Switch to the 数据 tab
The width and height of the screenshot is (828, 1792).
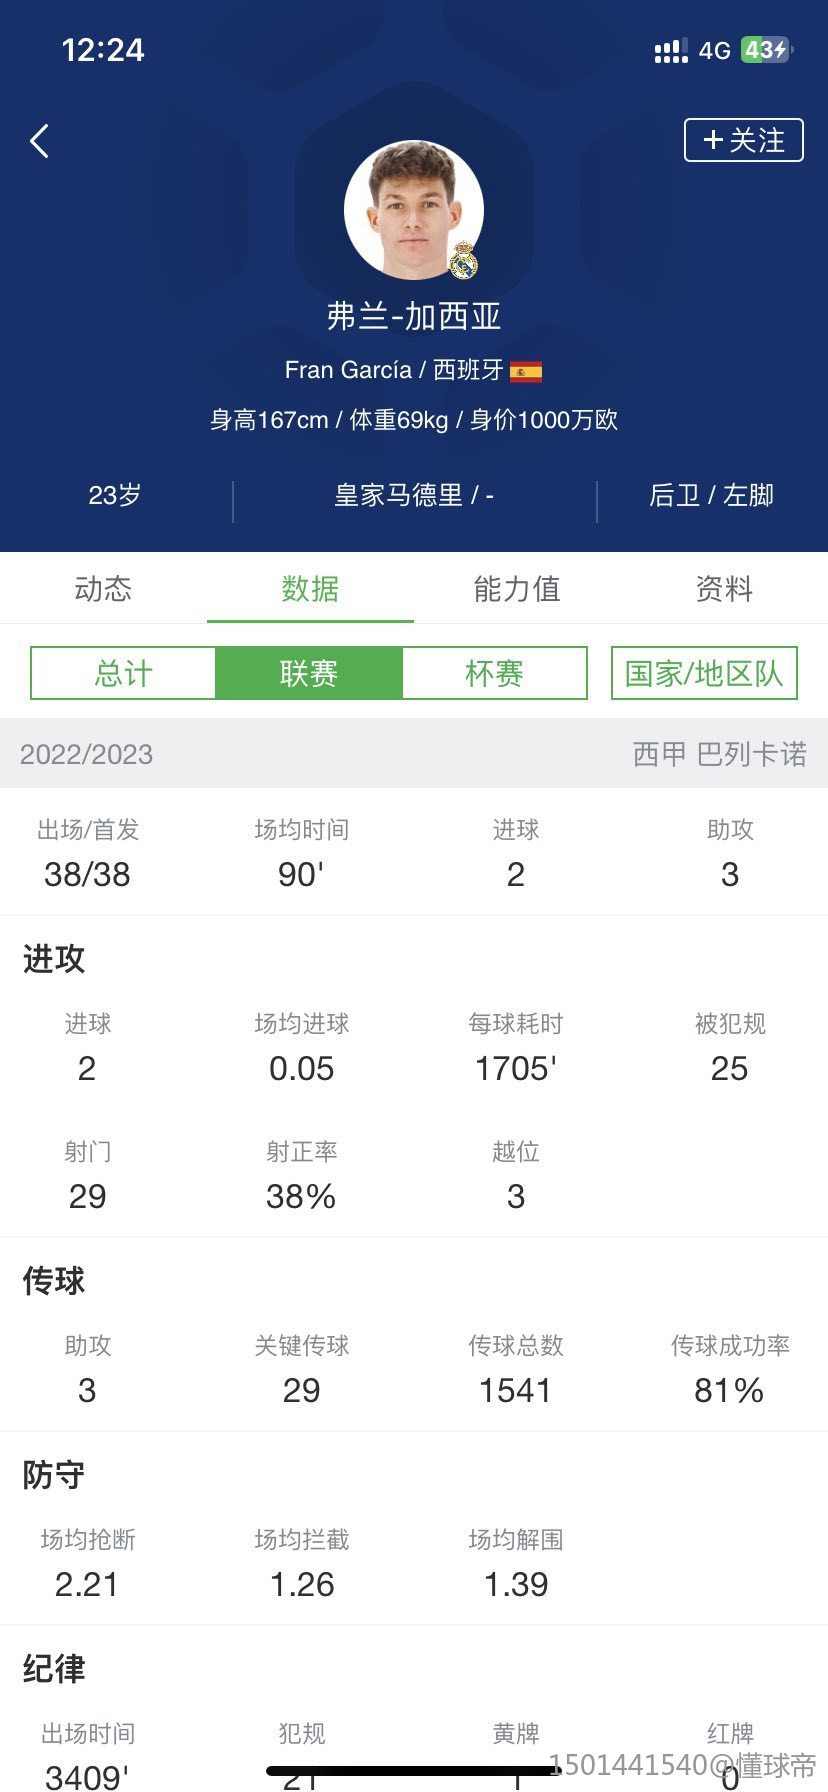[x=310, y=589]
